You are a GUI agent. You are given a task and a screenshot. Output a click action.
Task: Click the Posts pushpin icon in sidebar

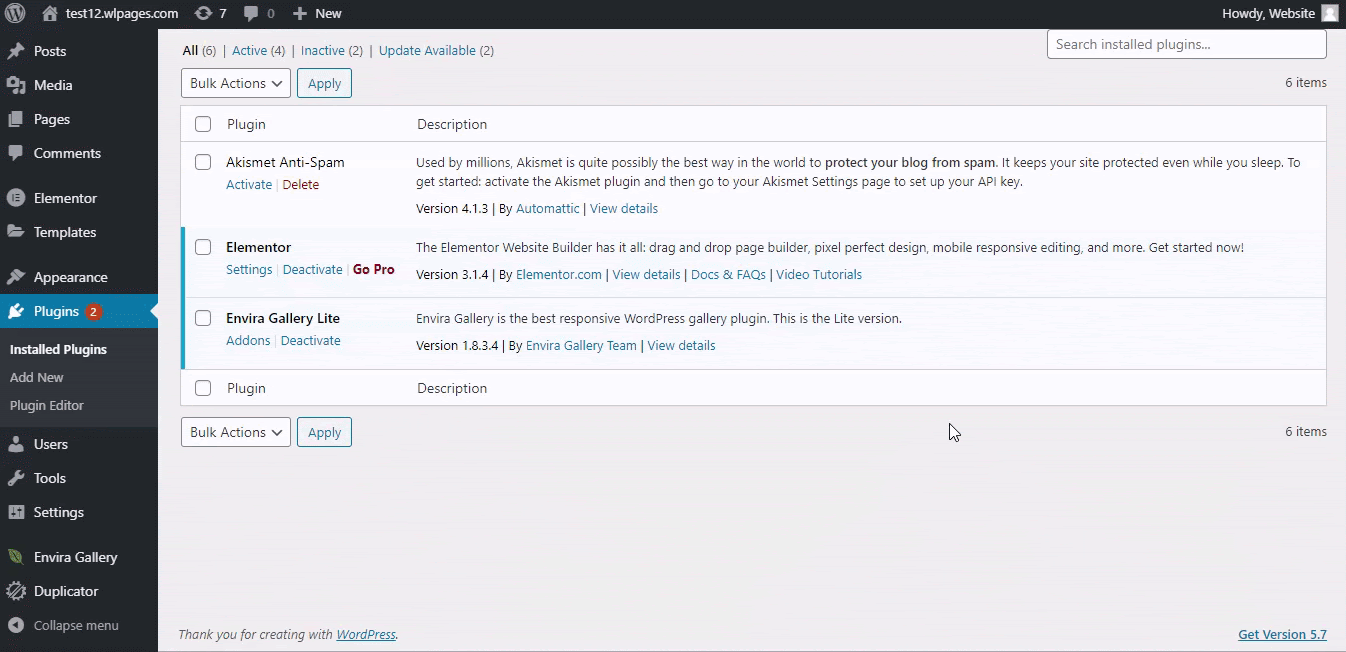click(x=15, y=51)
